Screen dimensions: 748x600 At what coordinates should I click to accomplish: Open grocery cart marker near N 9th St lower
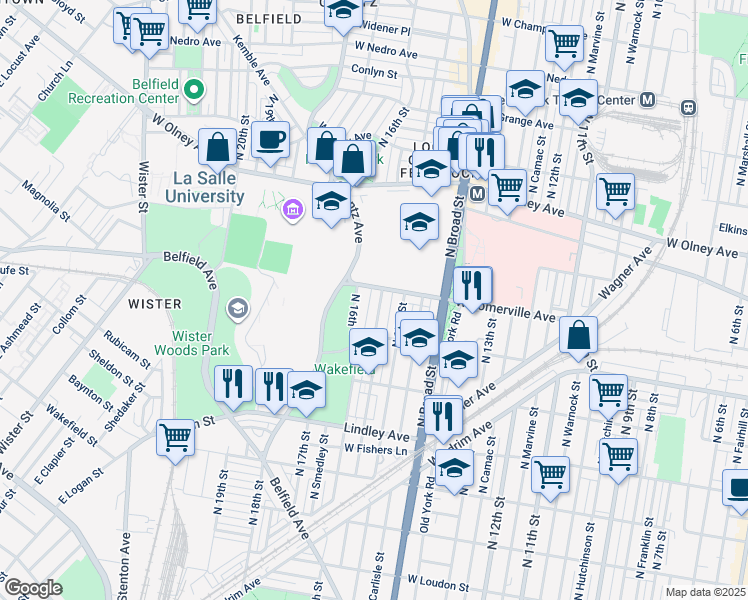pos(618,460)
